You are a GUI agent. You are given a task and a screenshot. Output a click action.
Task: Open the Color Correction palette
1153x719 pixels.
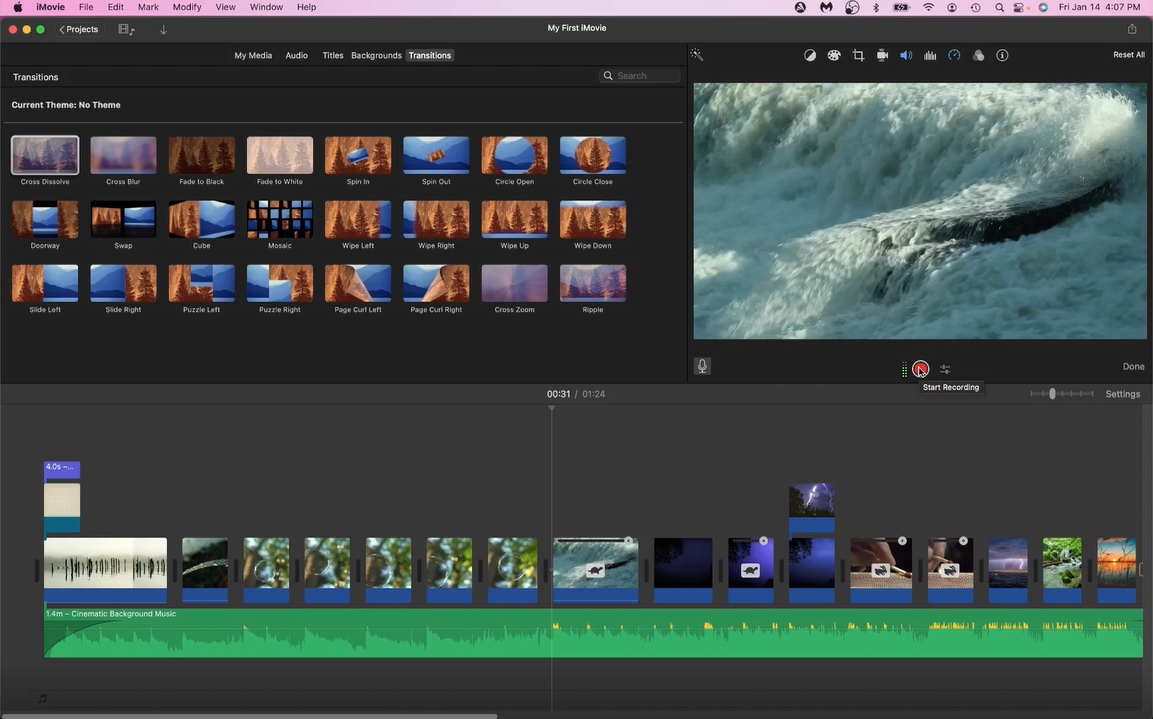click(834, 55)
